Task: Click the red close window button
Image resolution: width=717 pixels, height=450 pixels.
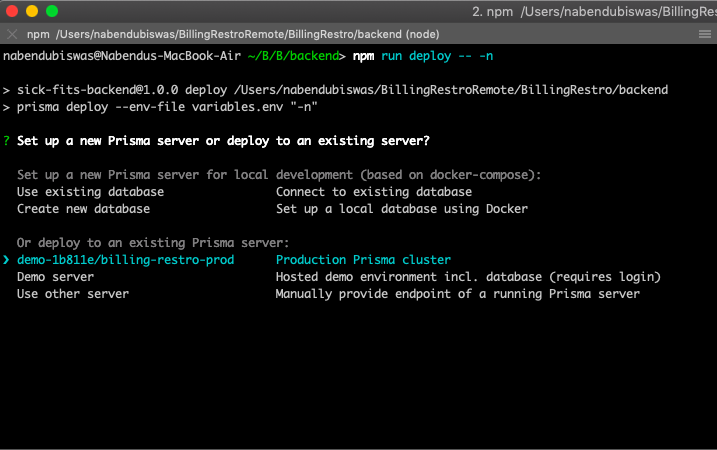Action: click(12, 11)
